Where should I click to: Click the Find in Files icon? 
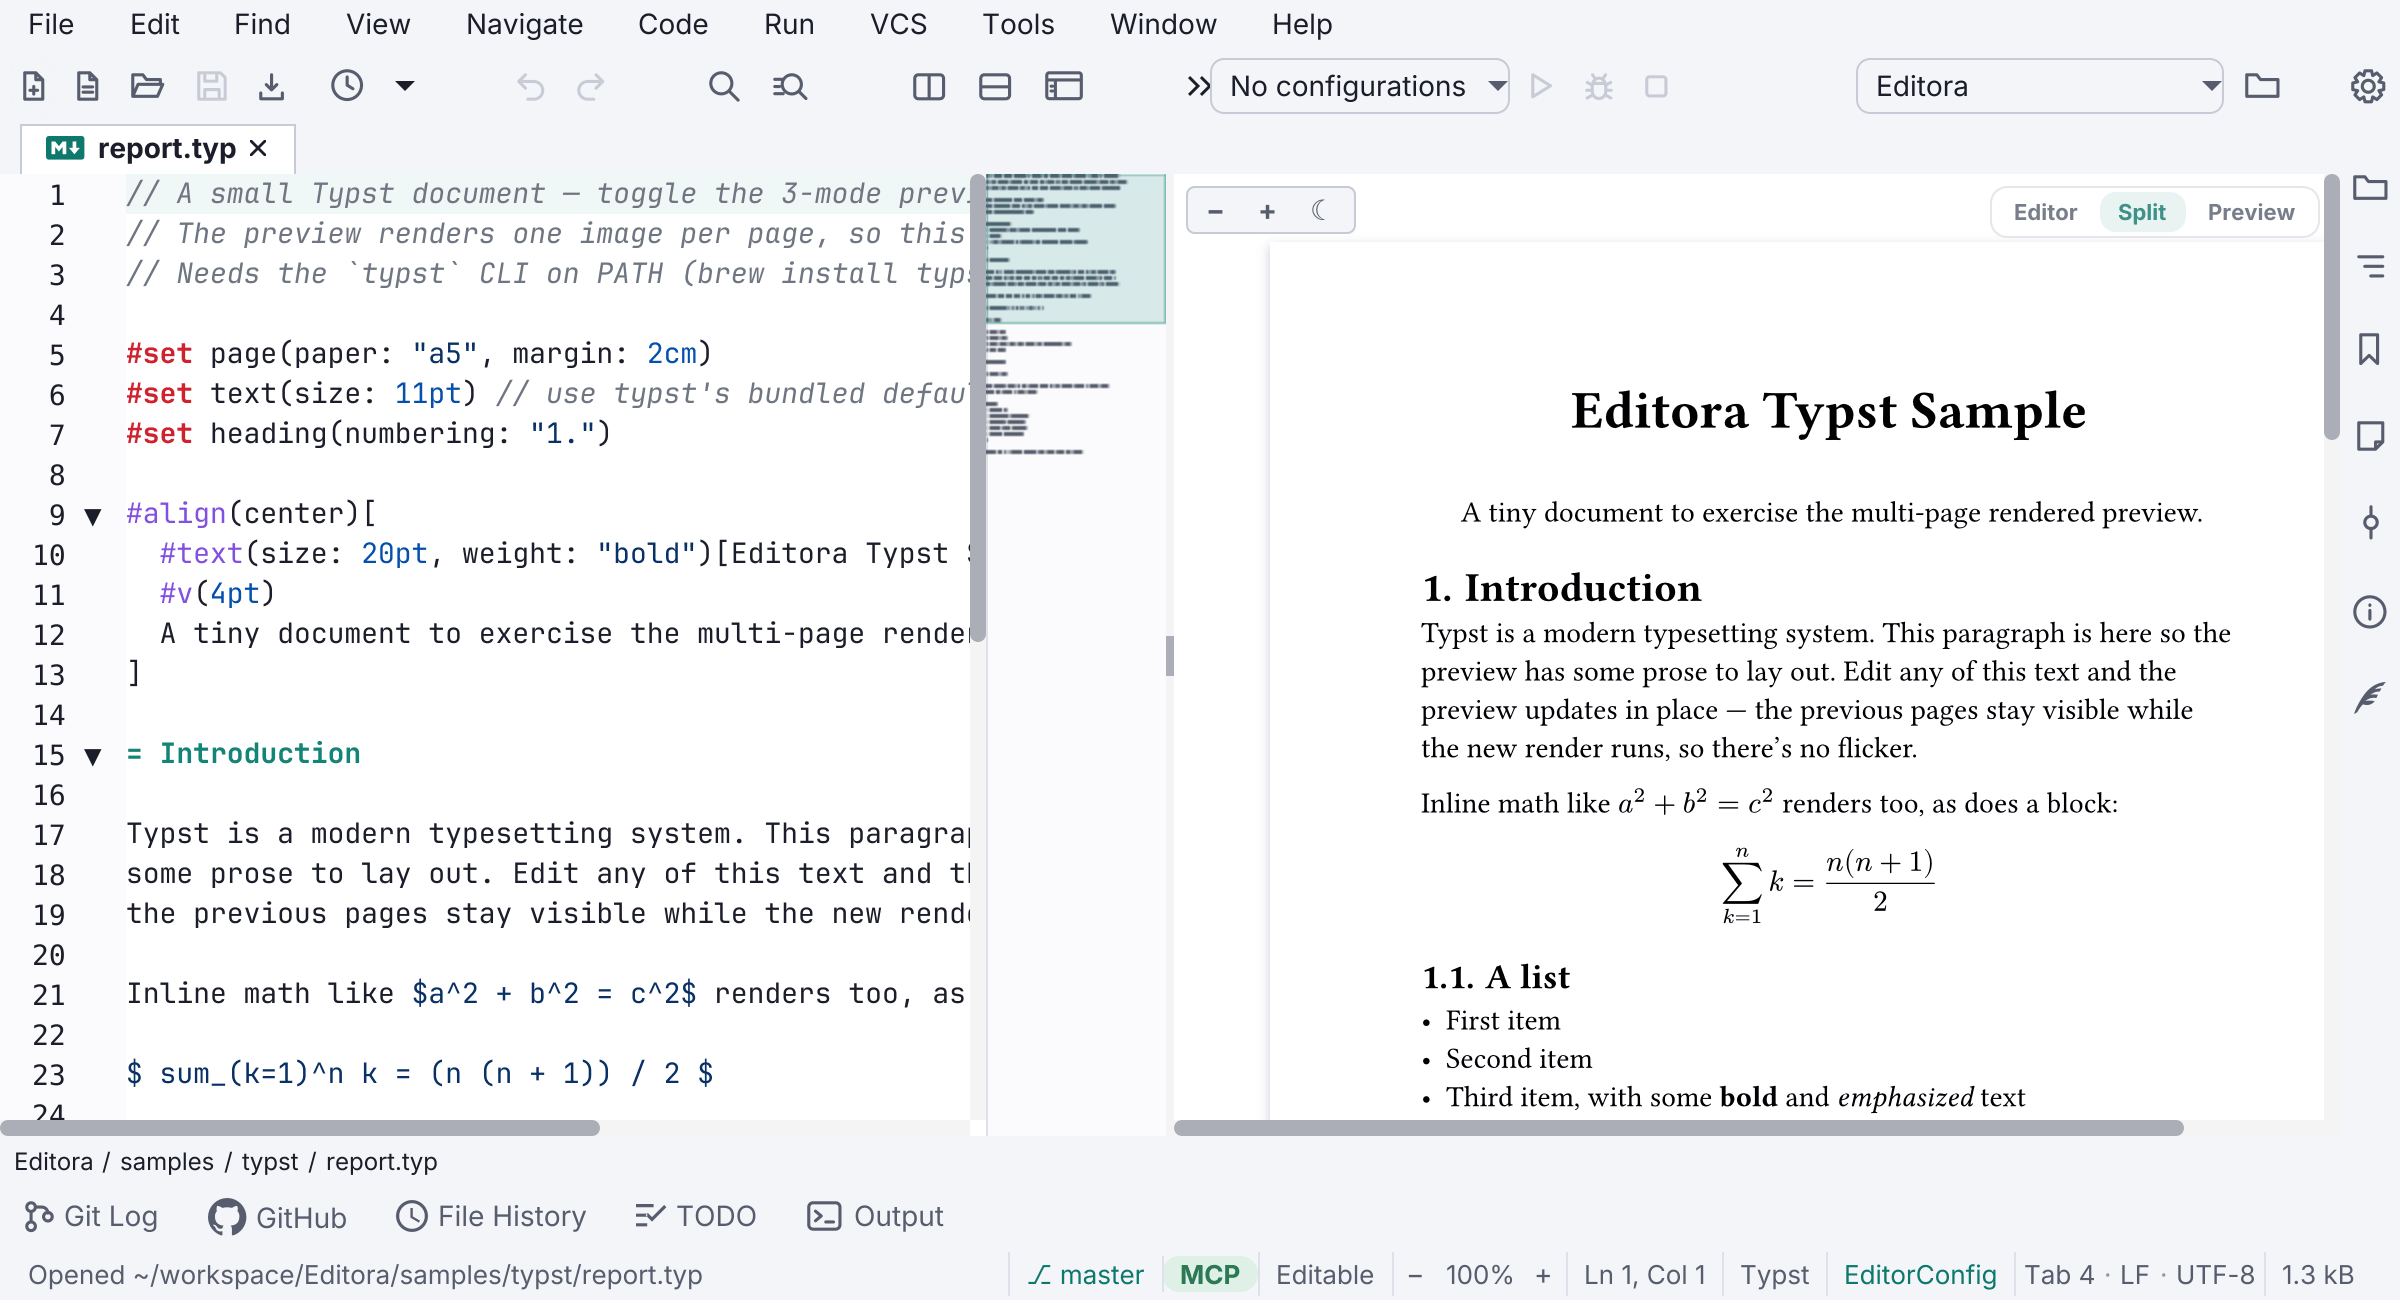[x=790, y=87]
